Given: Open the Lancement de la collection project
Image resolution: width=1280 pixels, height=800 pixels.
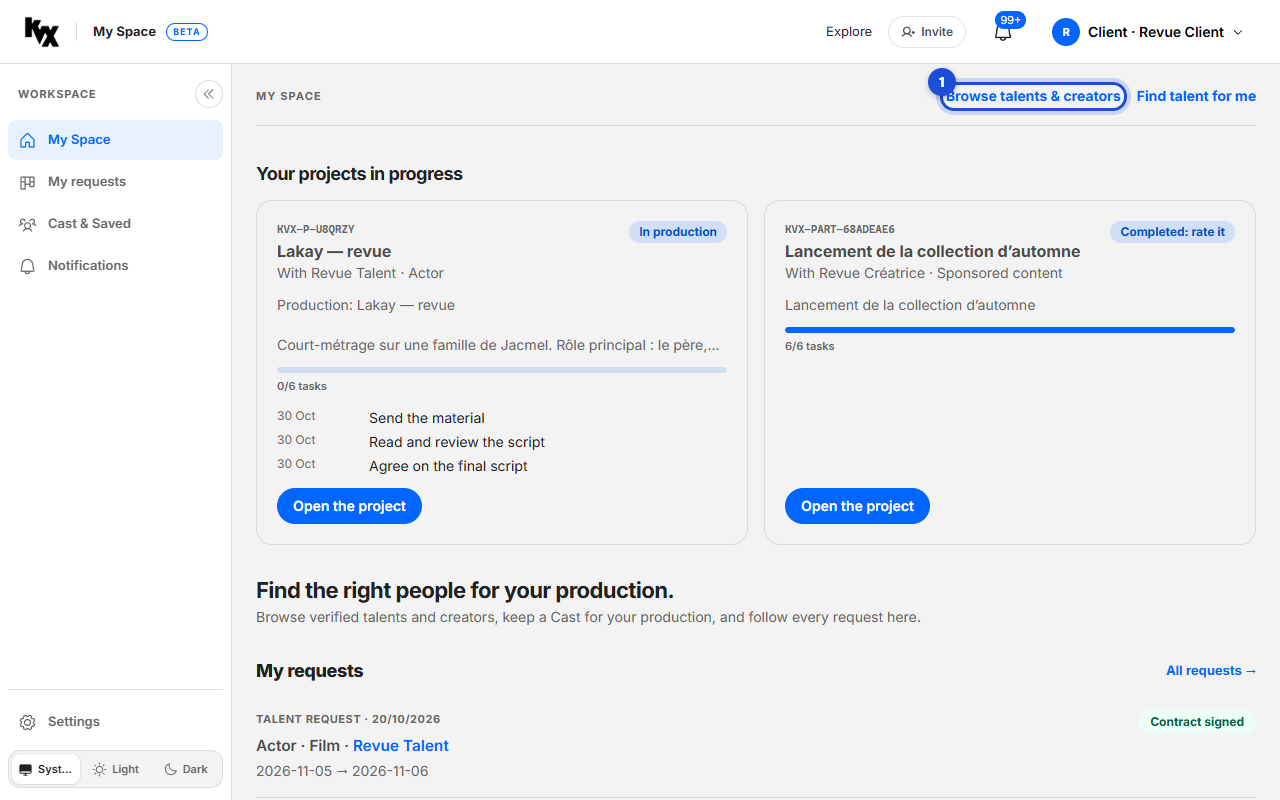Looking at the screenshot, I should [857, 506].
